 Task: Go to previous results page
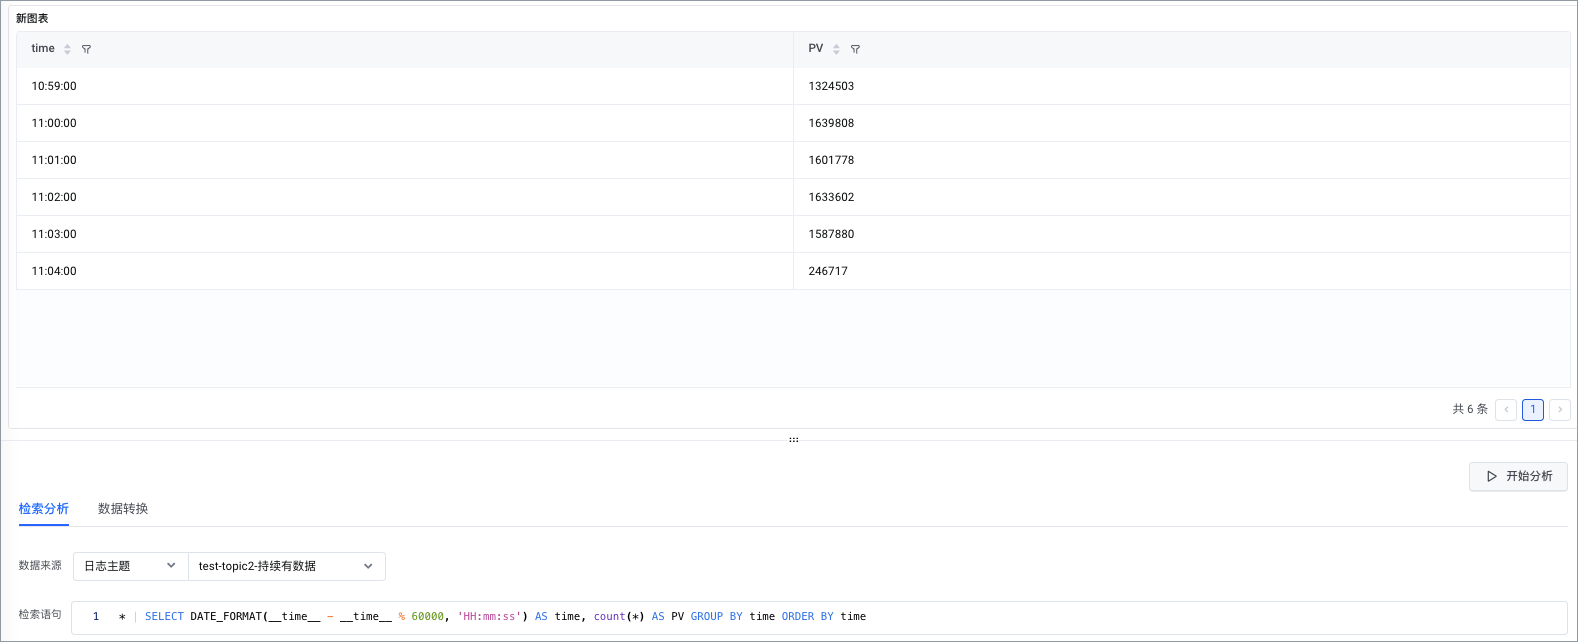coord(1506,409)
